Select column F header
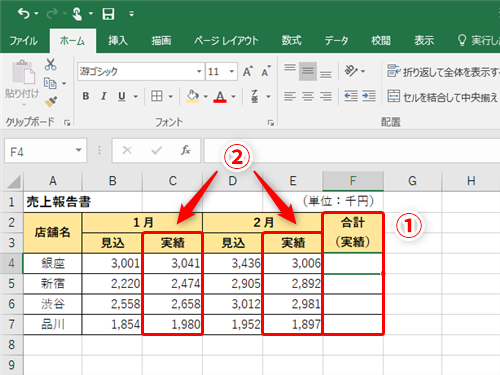This screenshot has height=375, width=500. [353, 181]
